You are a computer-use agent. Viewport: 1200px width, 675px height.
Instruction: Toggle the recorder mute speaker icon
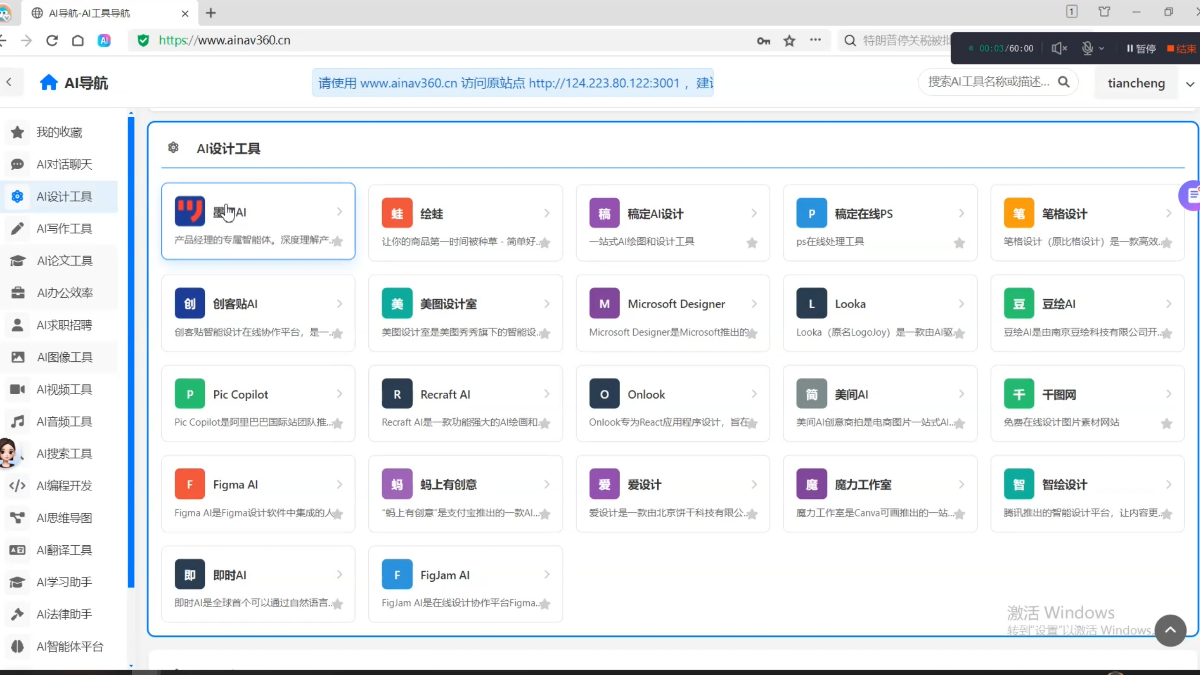pos(1059,48)
